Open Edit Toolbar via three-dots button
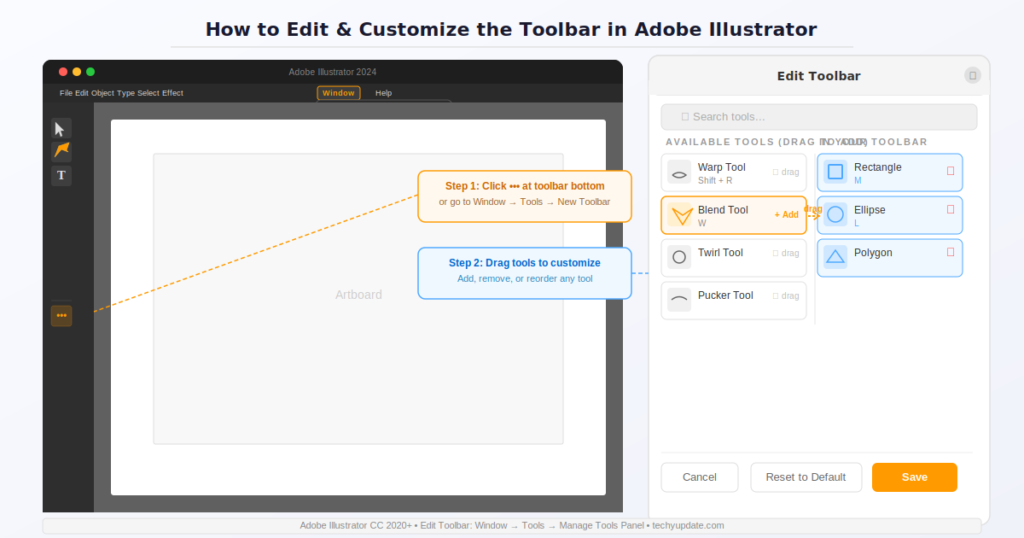This screenshot has width=1024, height=538. (x=61, y=315)
